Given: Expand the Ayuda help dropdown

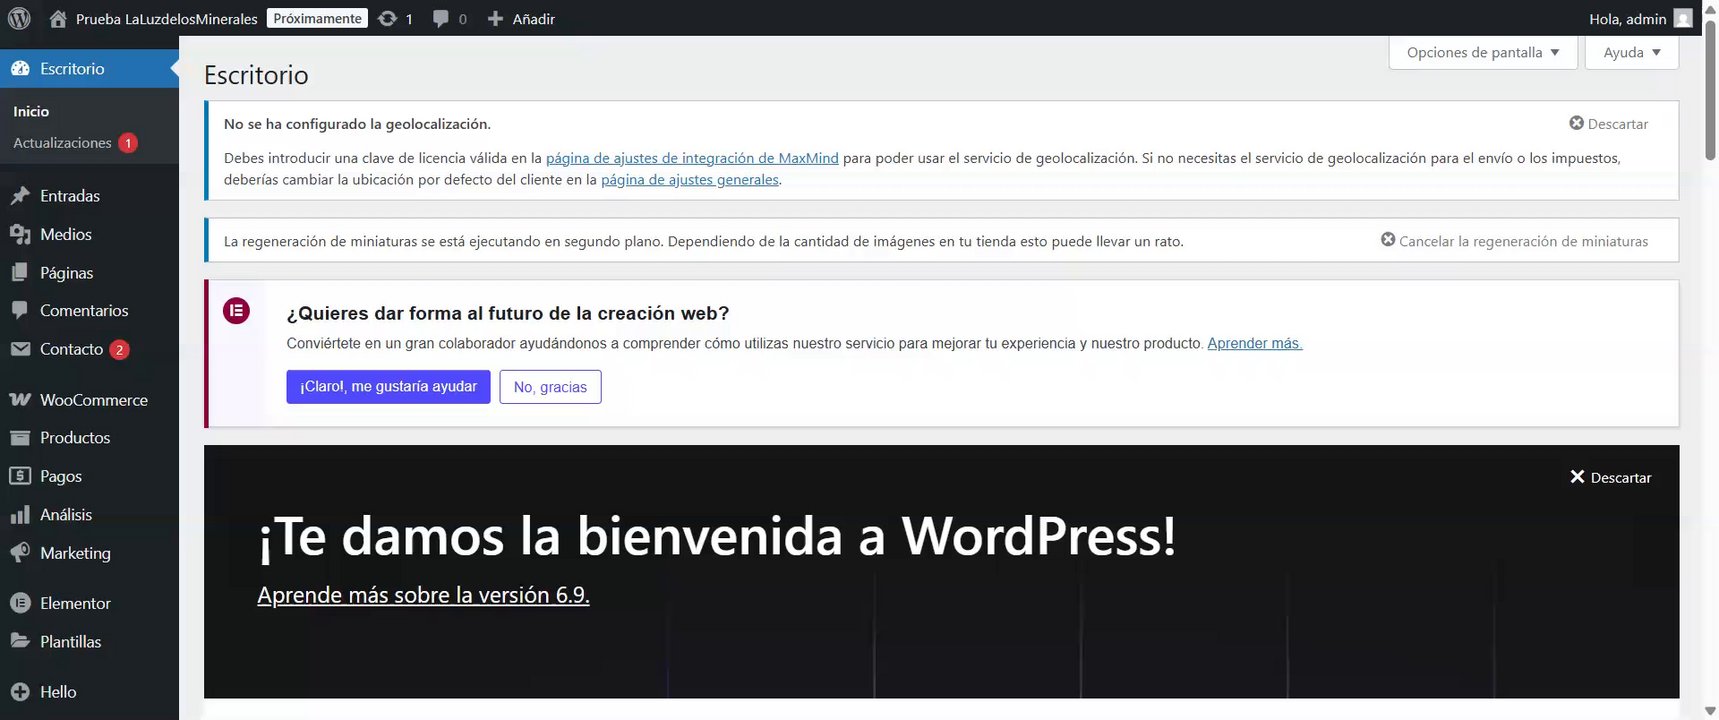Looking at the screenshot, I should click(x=1632, y=52).
